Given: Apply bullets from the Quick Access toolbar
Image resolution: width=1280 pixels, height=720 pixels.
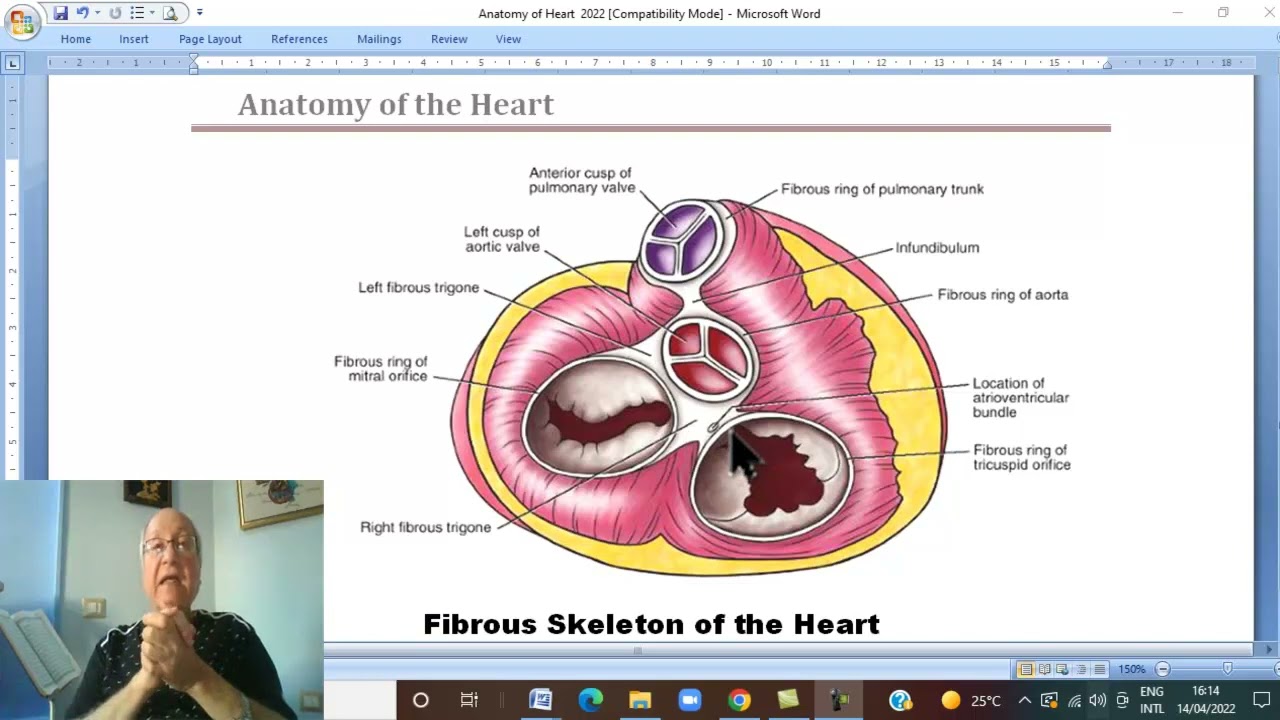Looking at the screenshot, I should tap(137, 13).
